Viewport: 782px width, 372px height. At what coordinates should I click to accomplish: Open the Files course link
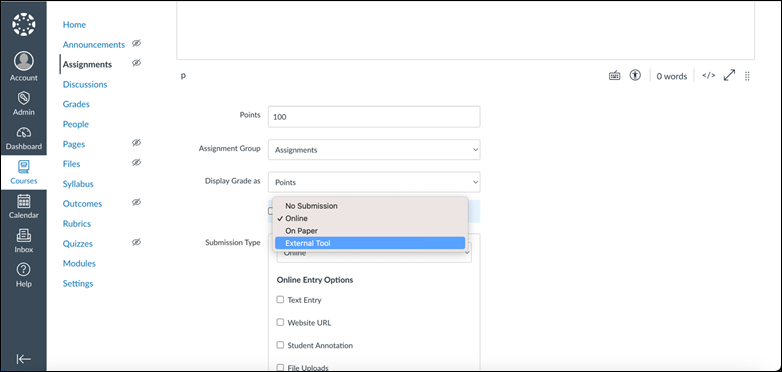(x=71, y=164)
